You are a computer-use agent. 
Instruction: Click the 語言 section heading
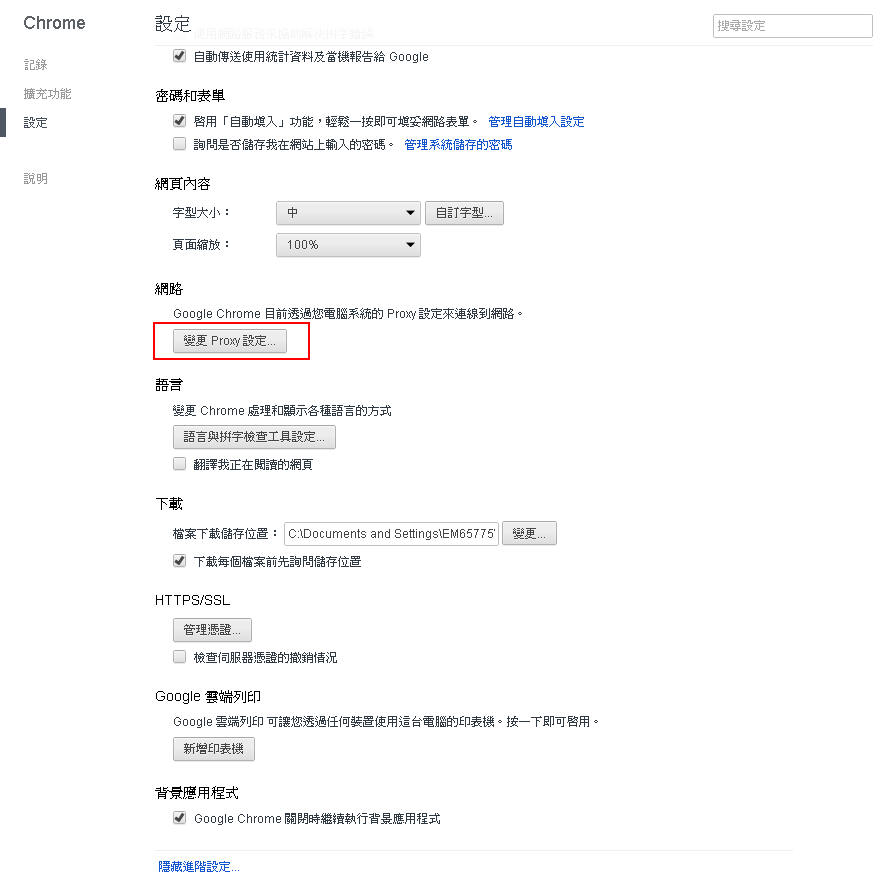[169, 385]
